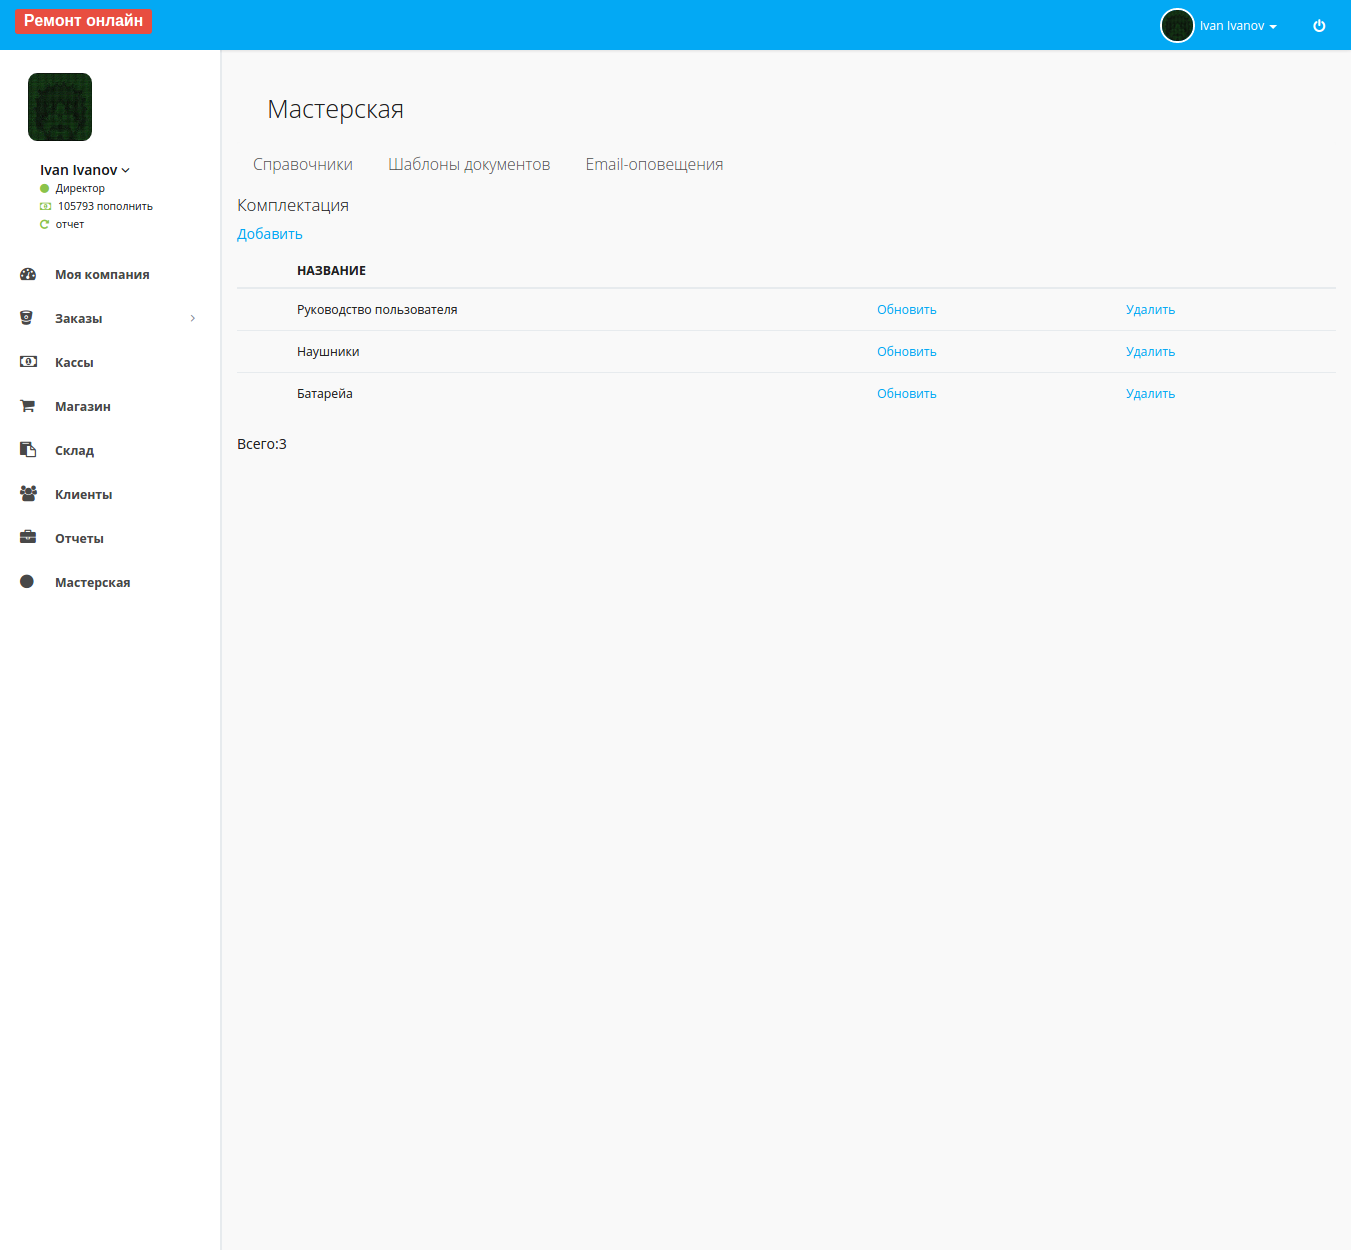Click Обновить for Руководство пользователя
Image resolution: width=1351 pixels, height=1250 pixels.
pyautogui.click(x=907, y=310)
